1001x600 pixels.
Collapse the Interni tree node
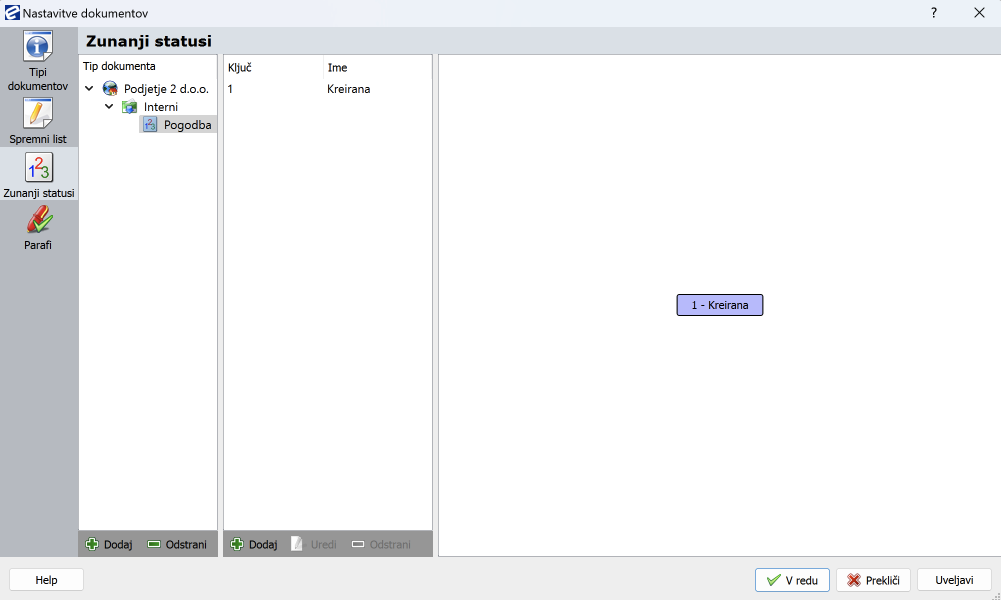(x=109, y=107)
